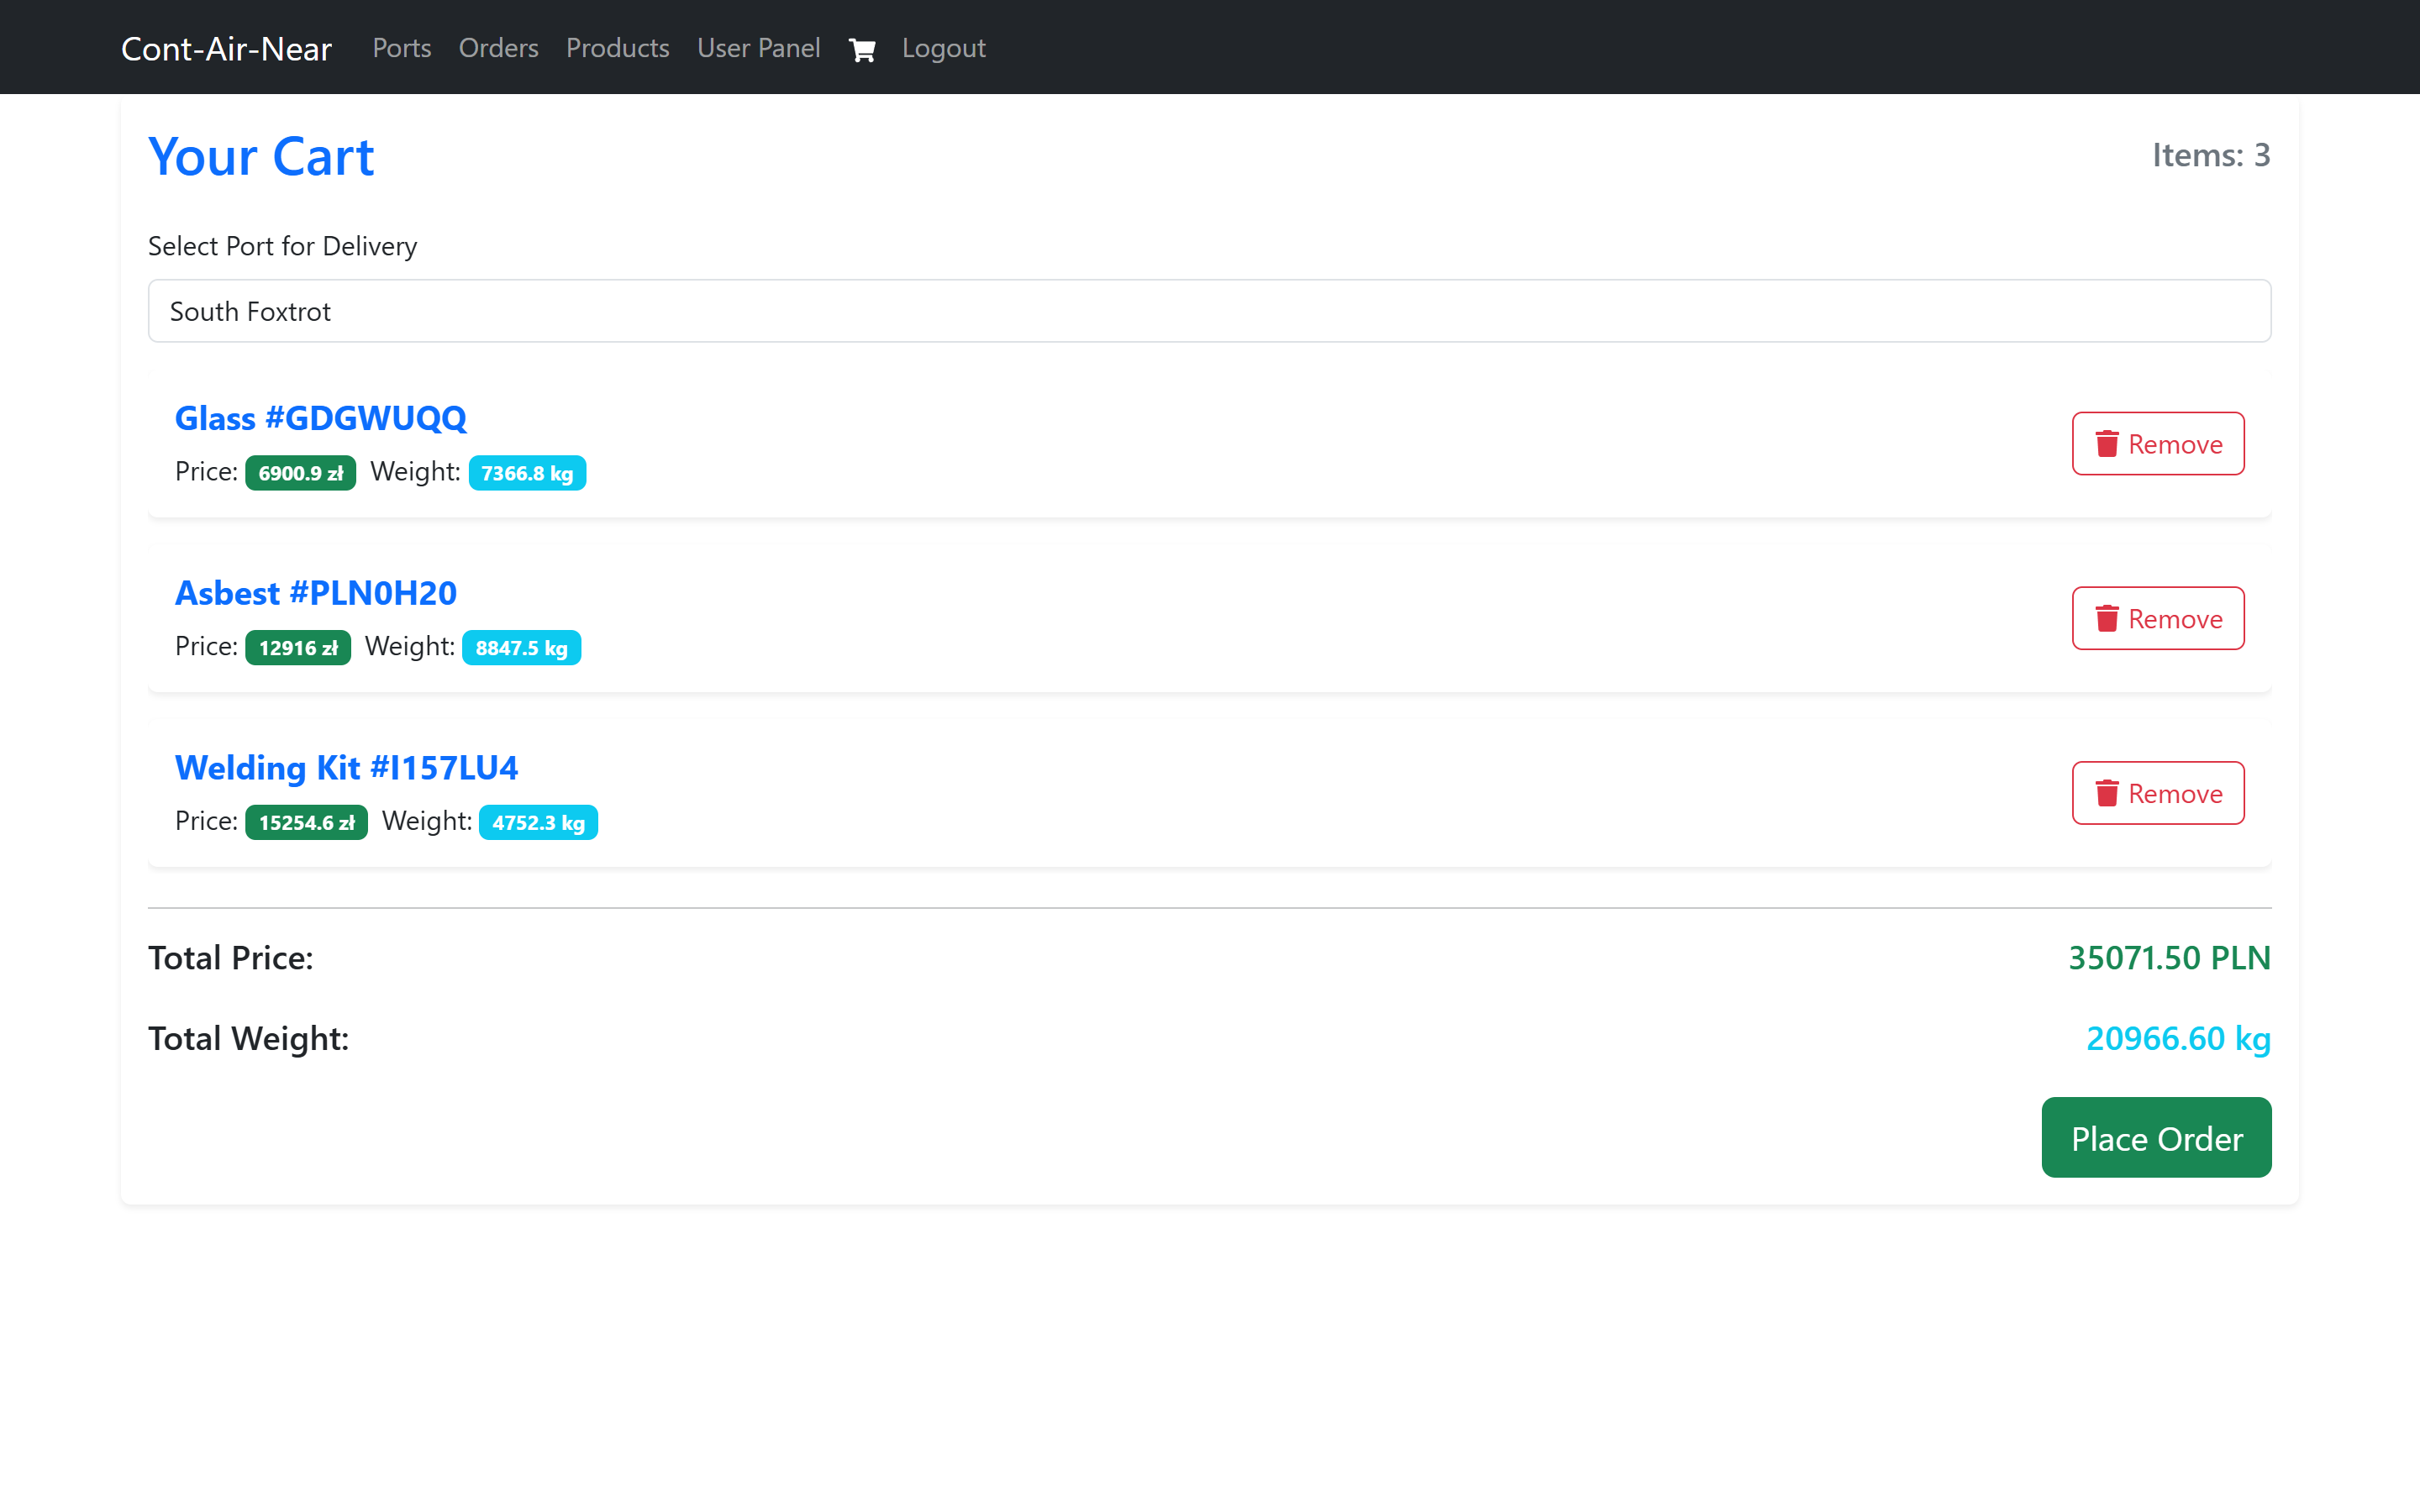
Task: Click the total 20966.60 kg value
Action: (x=2178, y=1039)
